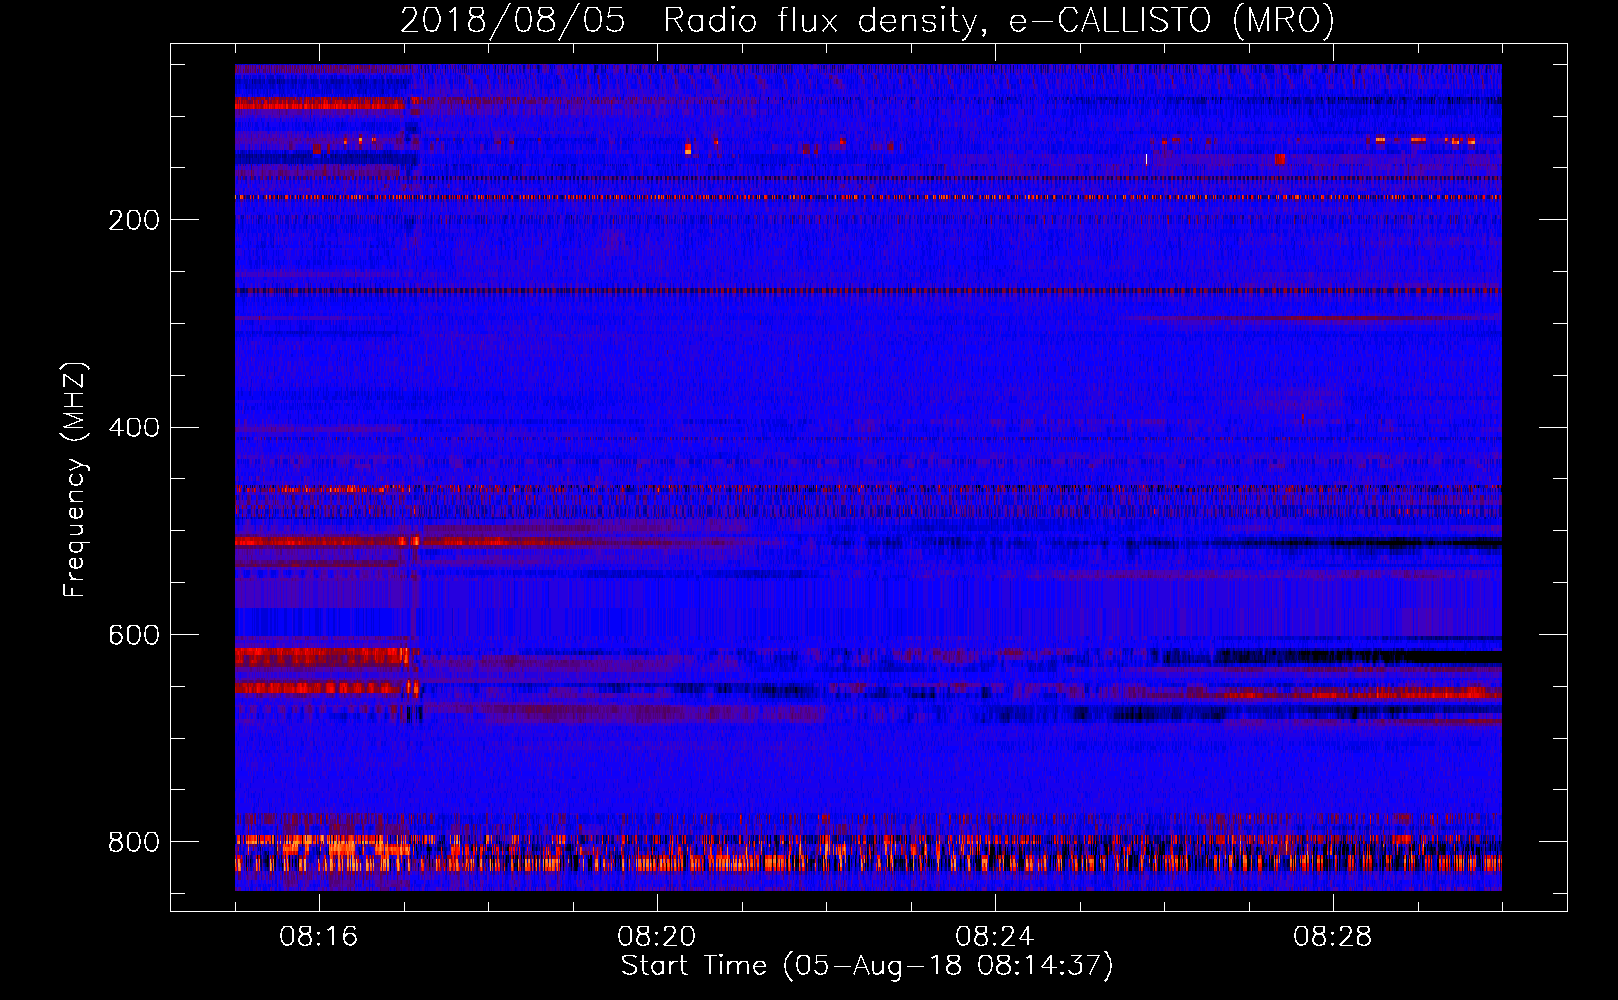Click the 400 frequency tick label
This screenshot has height=1000, width=1618.
(x=134, y=428)
